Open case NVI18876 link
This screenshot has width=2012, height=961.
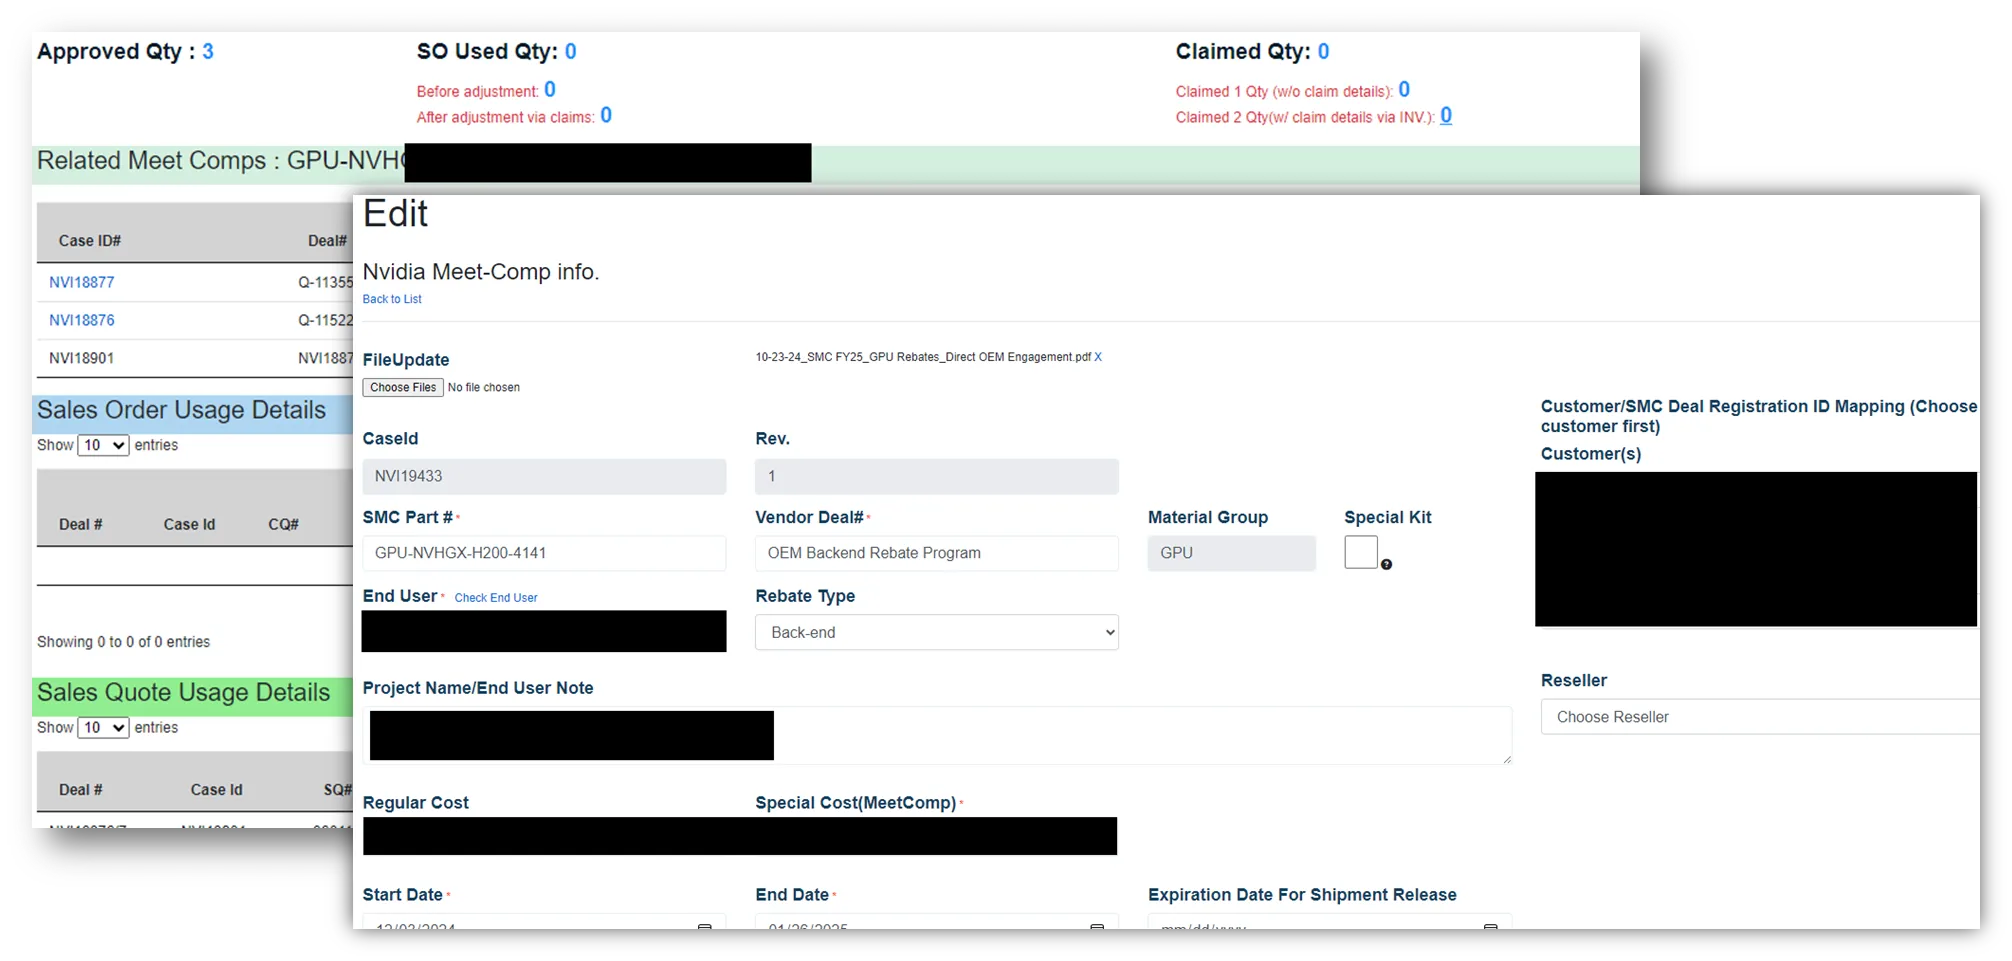pos(82,321)
